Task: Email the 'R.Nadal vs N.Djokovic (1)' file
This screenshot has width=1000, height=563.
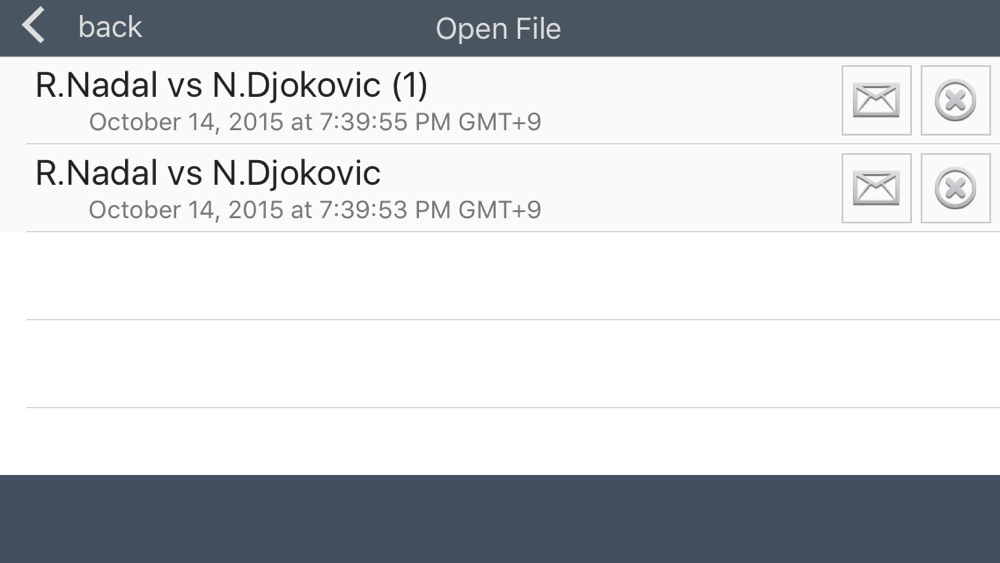Action: pos(876,100)
